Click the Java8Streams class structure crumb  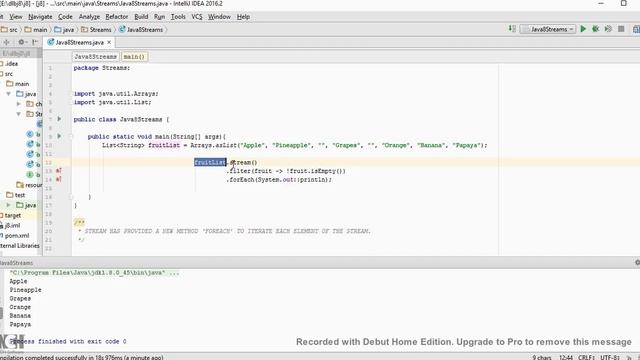[96, 57]
